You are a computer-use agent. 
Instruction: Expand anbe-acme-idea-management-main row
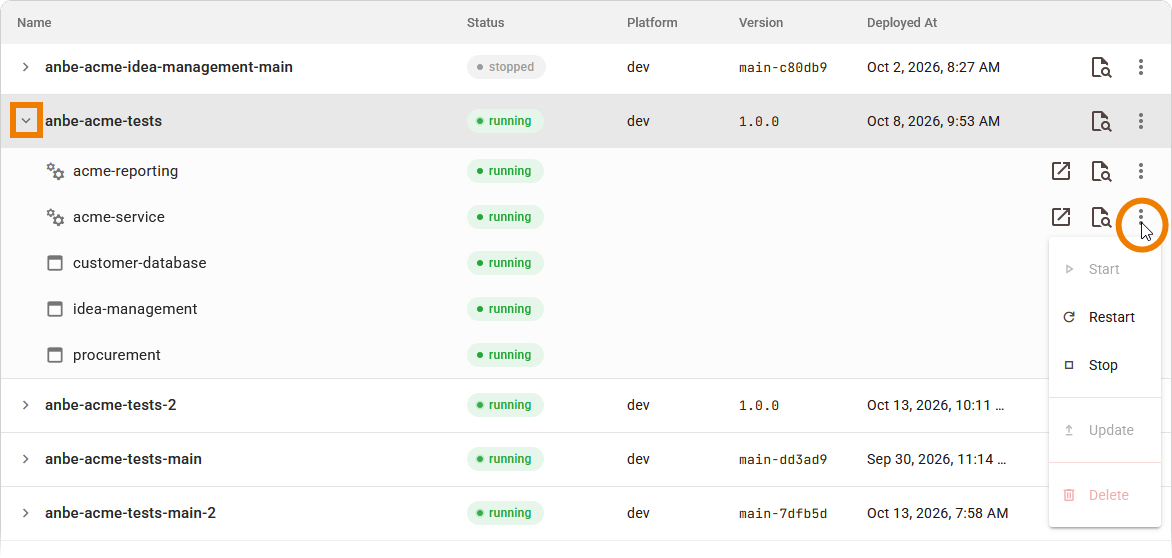[25, 67]
